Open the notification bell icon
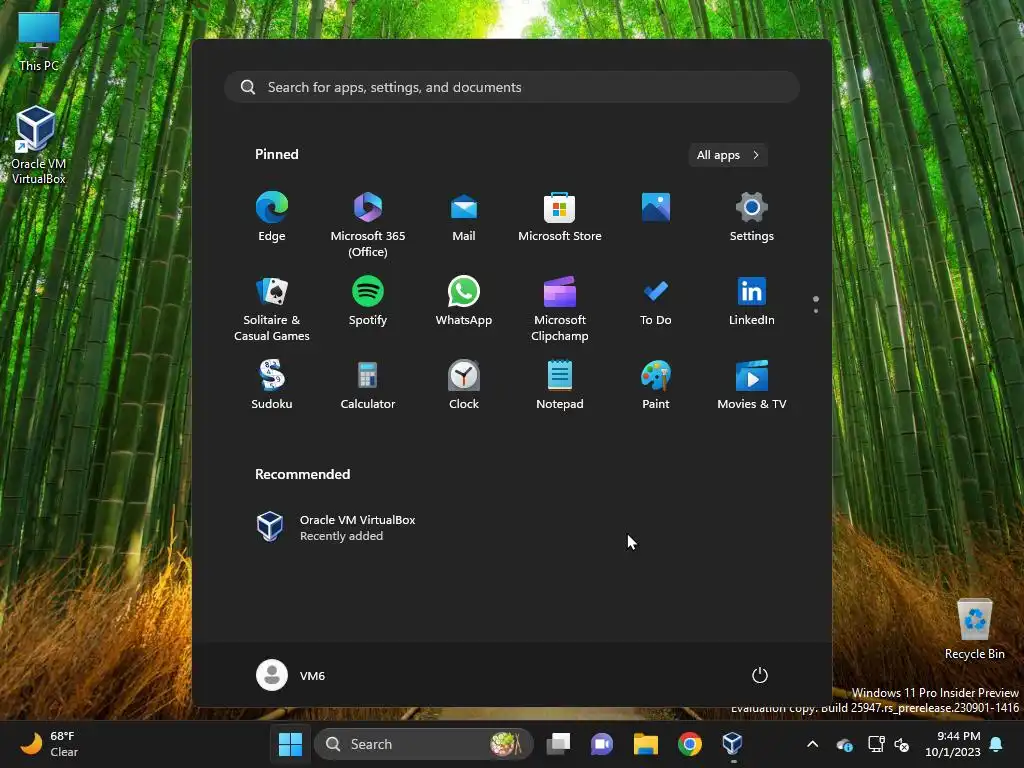The image size is (1024, 768). click(997, 744)
